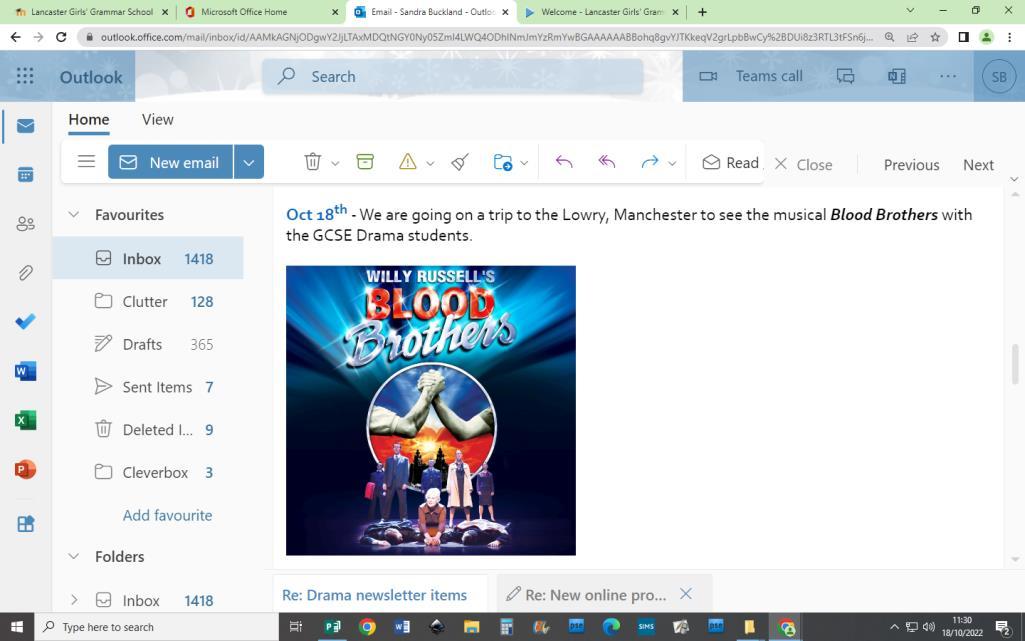Viewport: 1025px width, 641px height.
Task: Open People contacts in left rail
Action: [25, 224]
